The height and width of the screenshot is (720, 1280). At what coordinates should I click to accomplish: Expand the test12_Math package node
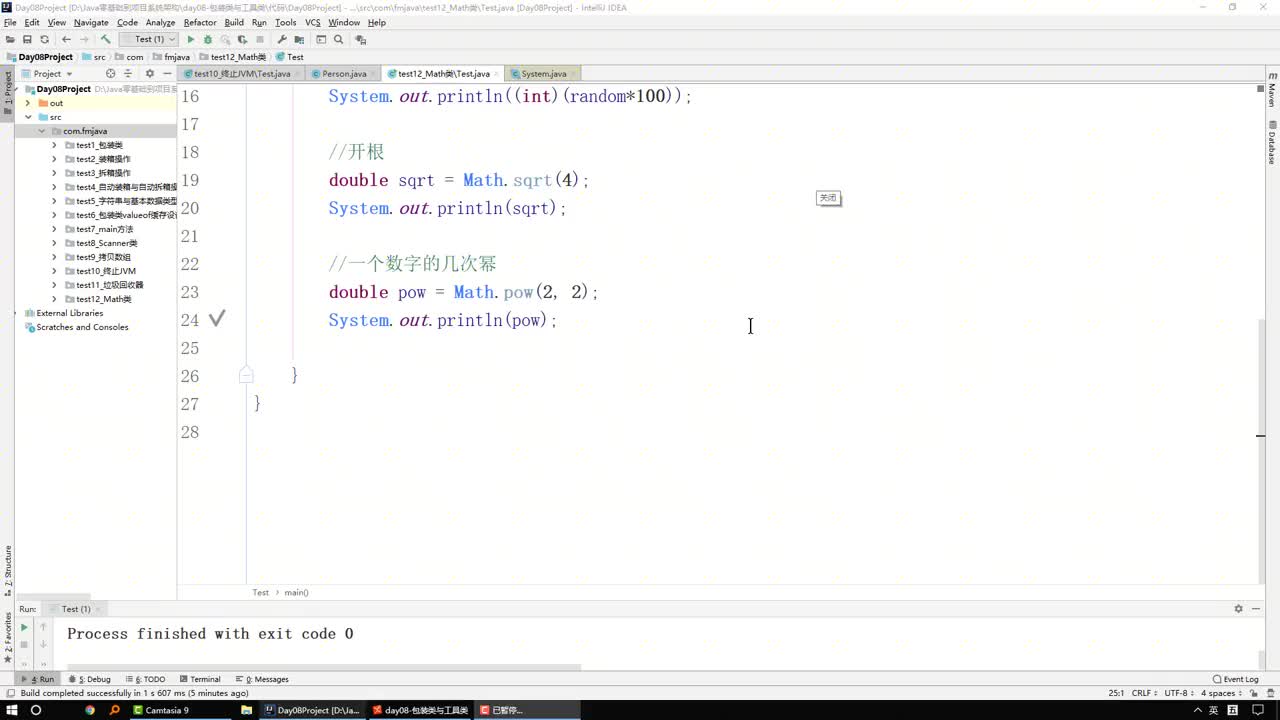pos(55,299)
